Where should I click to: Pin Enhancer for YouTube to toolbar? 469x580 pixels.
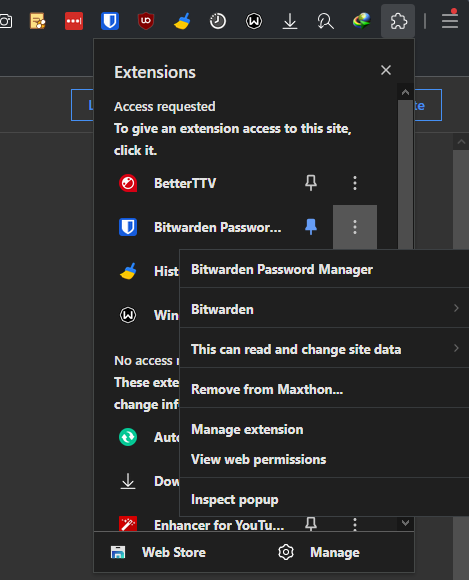311,524
